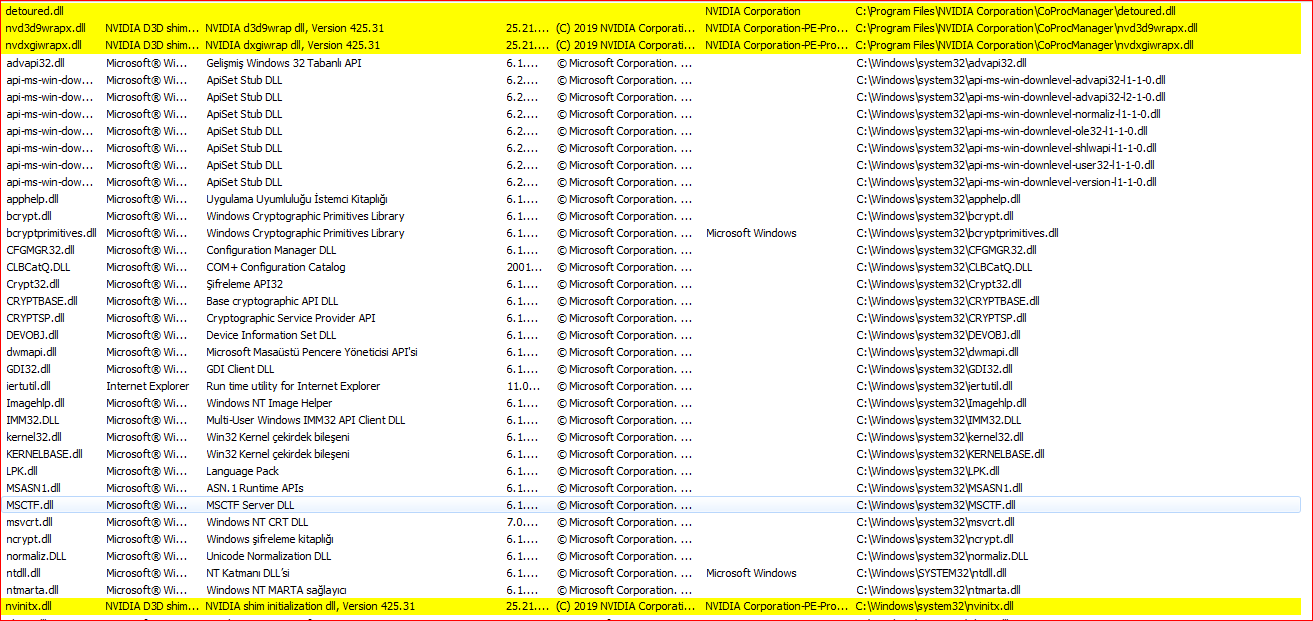Viewport: 1313px width, 621px height.
Task: Select the apphelp.dll name cell
Action: (34, 199)
